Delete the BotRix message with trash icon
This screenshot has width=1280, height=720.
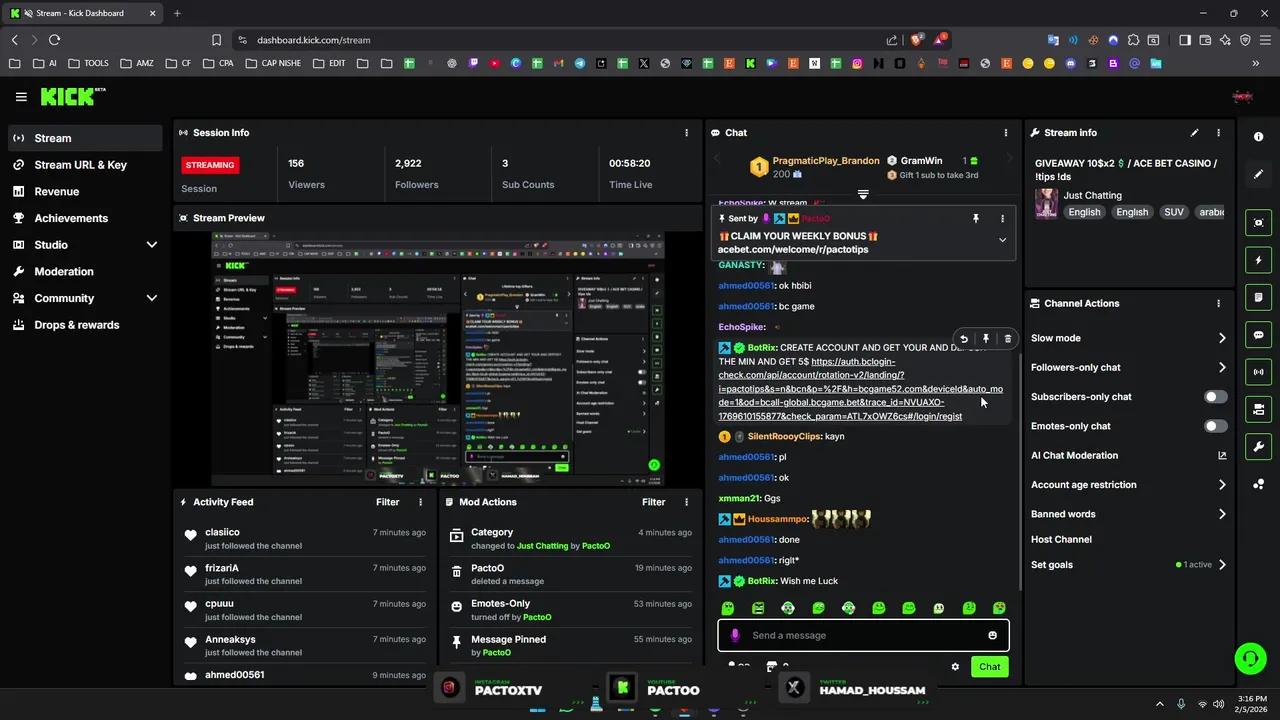1007,339
